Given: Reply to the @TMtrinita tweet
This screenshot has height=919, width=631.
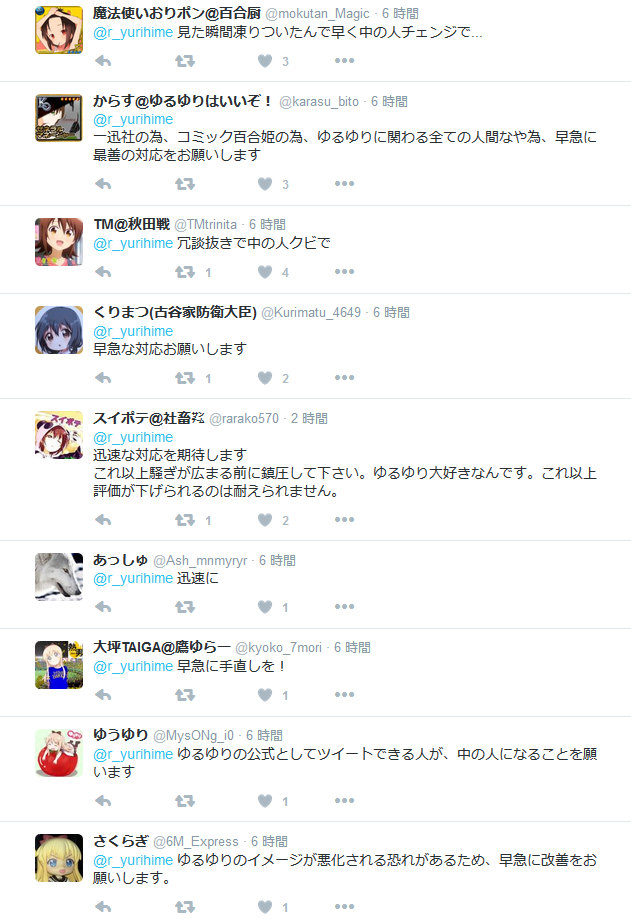Looking at the screenshot, I should 103,272.
